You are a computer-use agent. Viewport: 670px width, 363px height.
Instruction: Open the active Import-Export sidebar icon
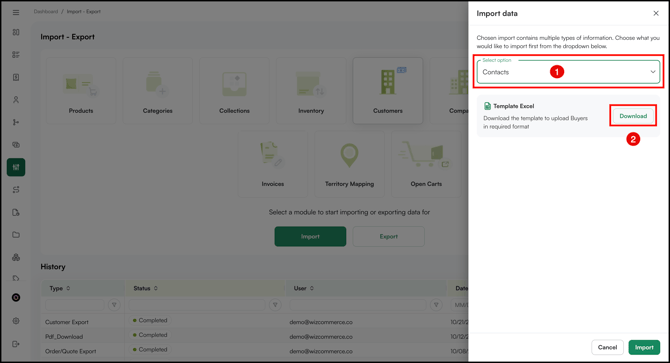point(16,167)
